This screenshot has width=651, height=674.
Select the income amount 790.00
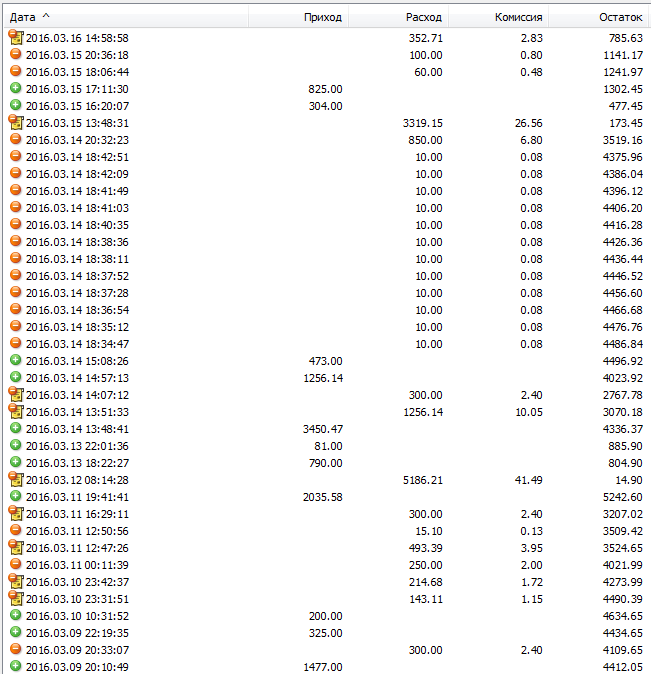[326, 463]
